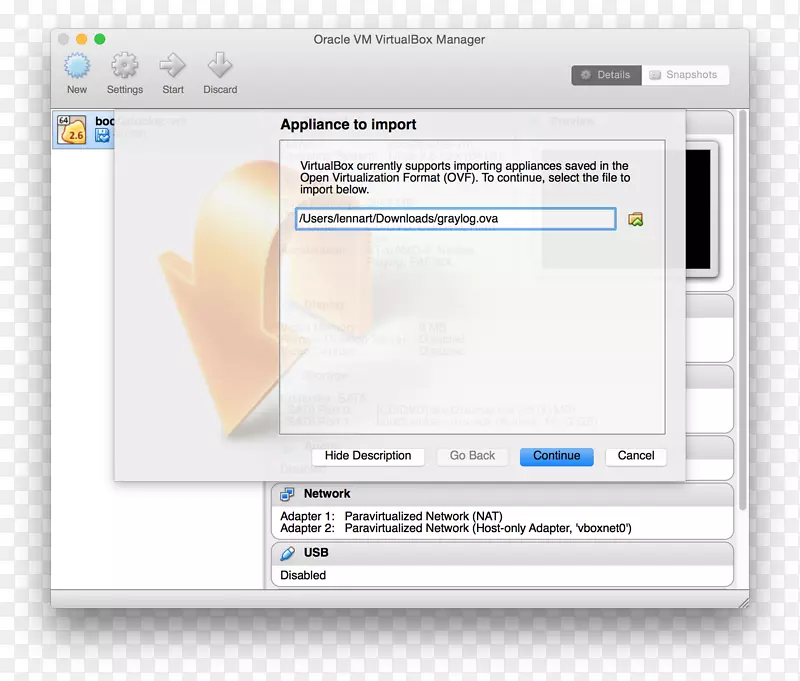
Task: Open the VM Settings gear icon
Action: pos(125,67)
